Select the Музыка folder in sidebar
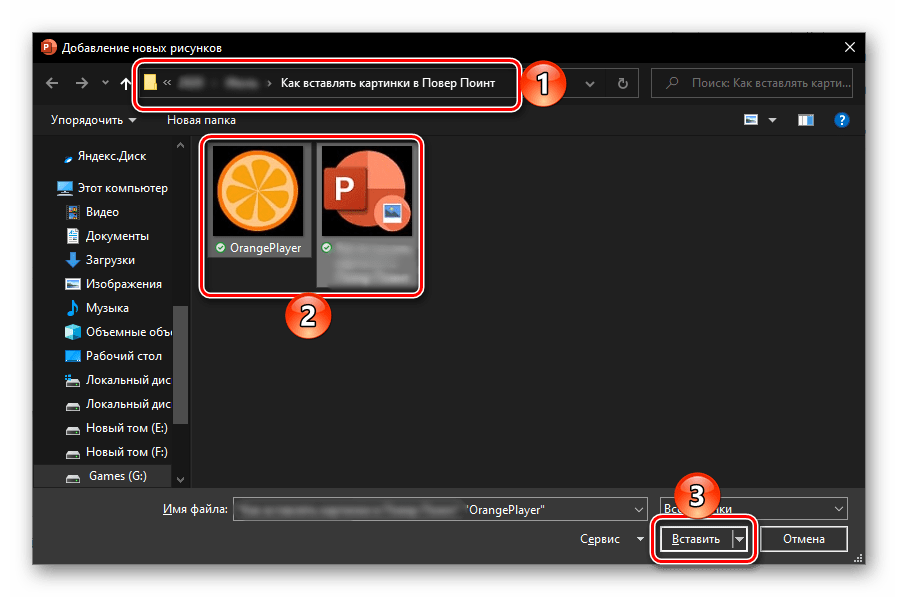 [x=106, y=308]
